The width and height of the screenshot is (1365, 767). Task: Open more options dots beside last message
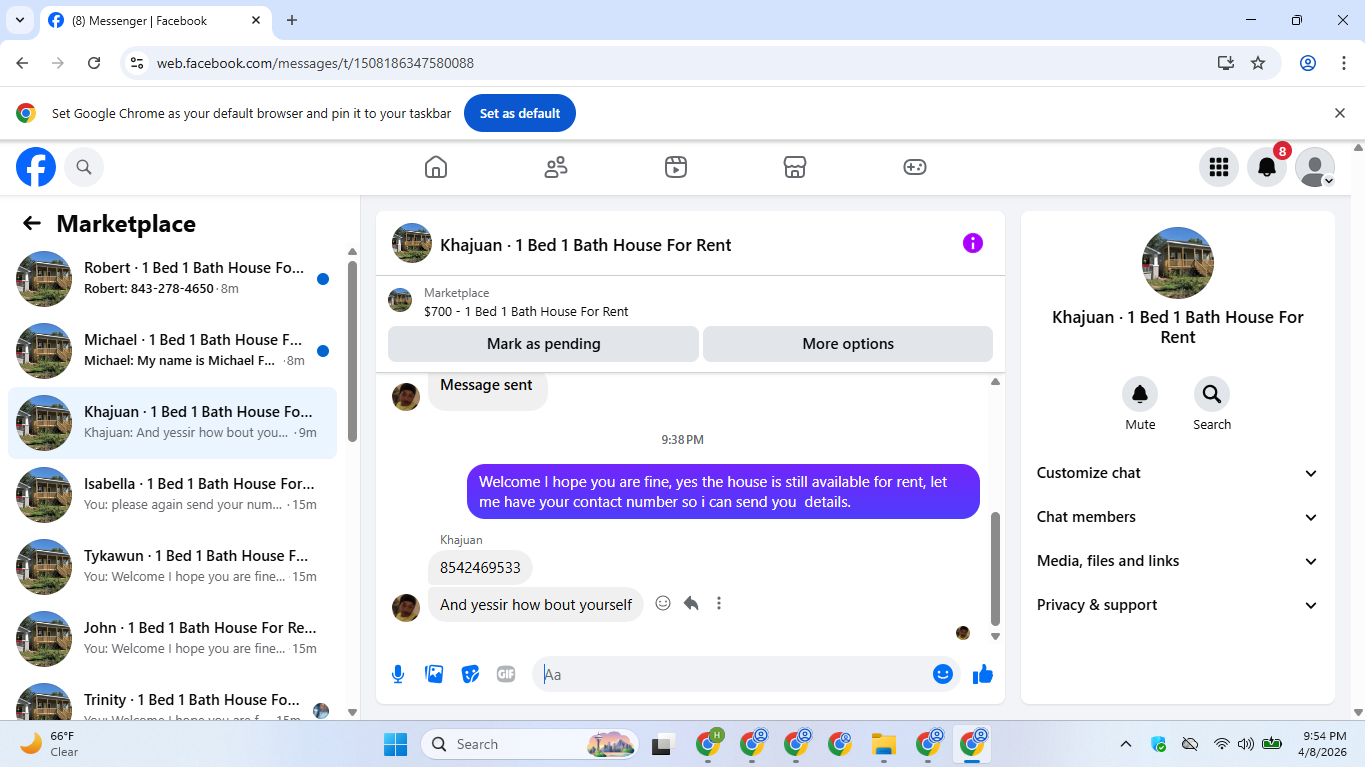point(719,603)
